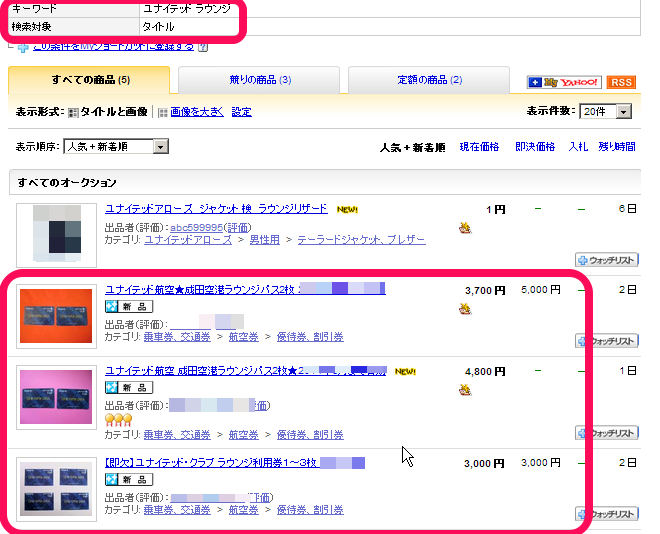Sort by 現在価格
This screenshot has width=660, height=534.
[479, 147]
